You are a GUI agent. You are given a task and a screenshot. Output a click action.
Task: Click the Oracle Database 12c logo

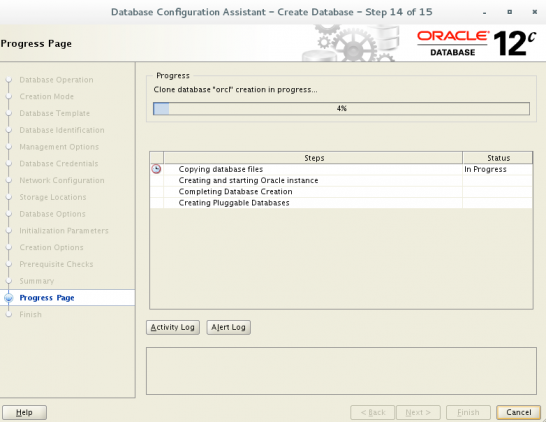click(x=476, y=44)
